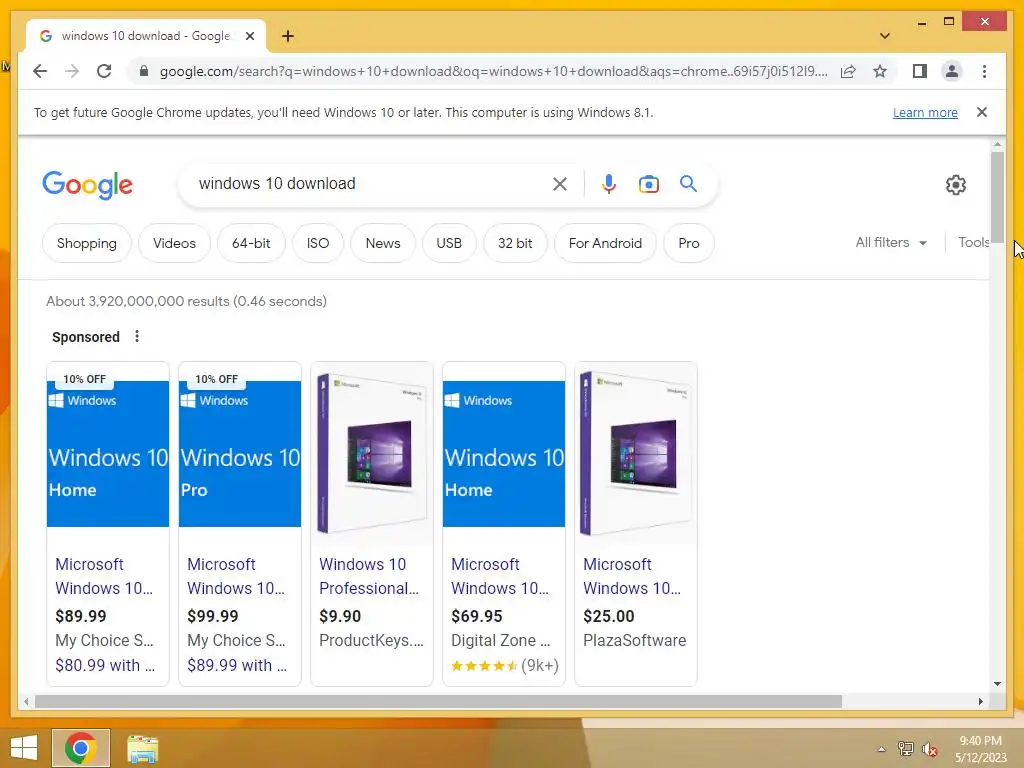Image resolution: width=1024 pixels, height=768 pixels.
Task: Open the Sponsored three-dot options
Action: 136,336
